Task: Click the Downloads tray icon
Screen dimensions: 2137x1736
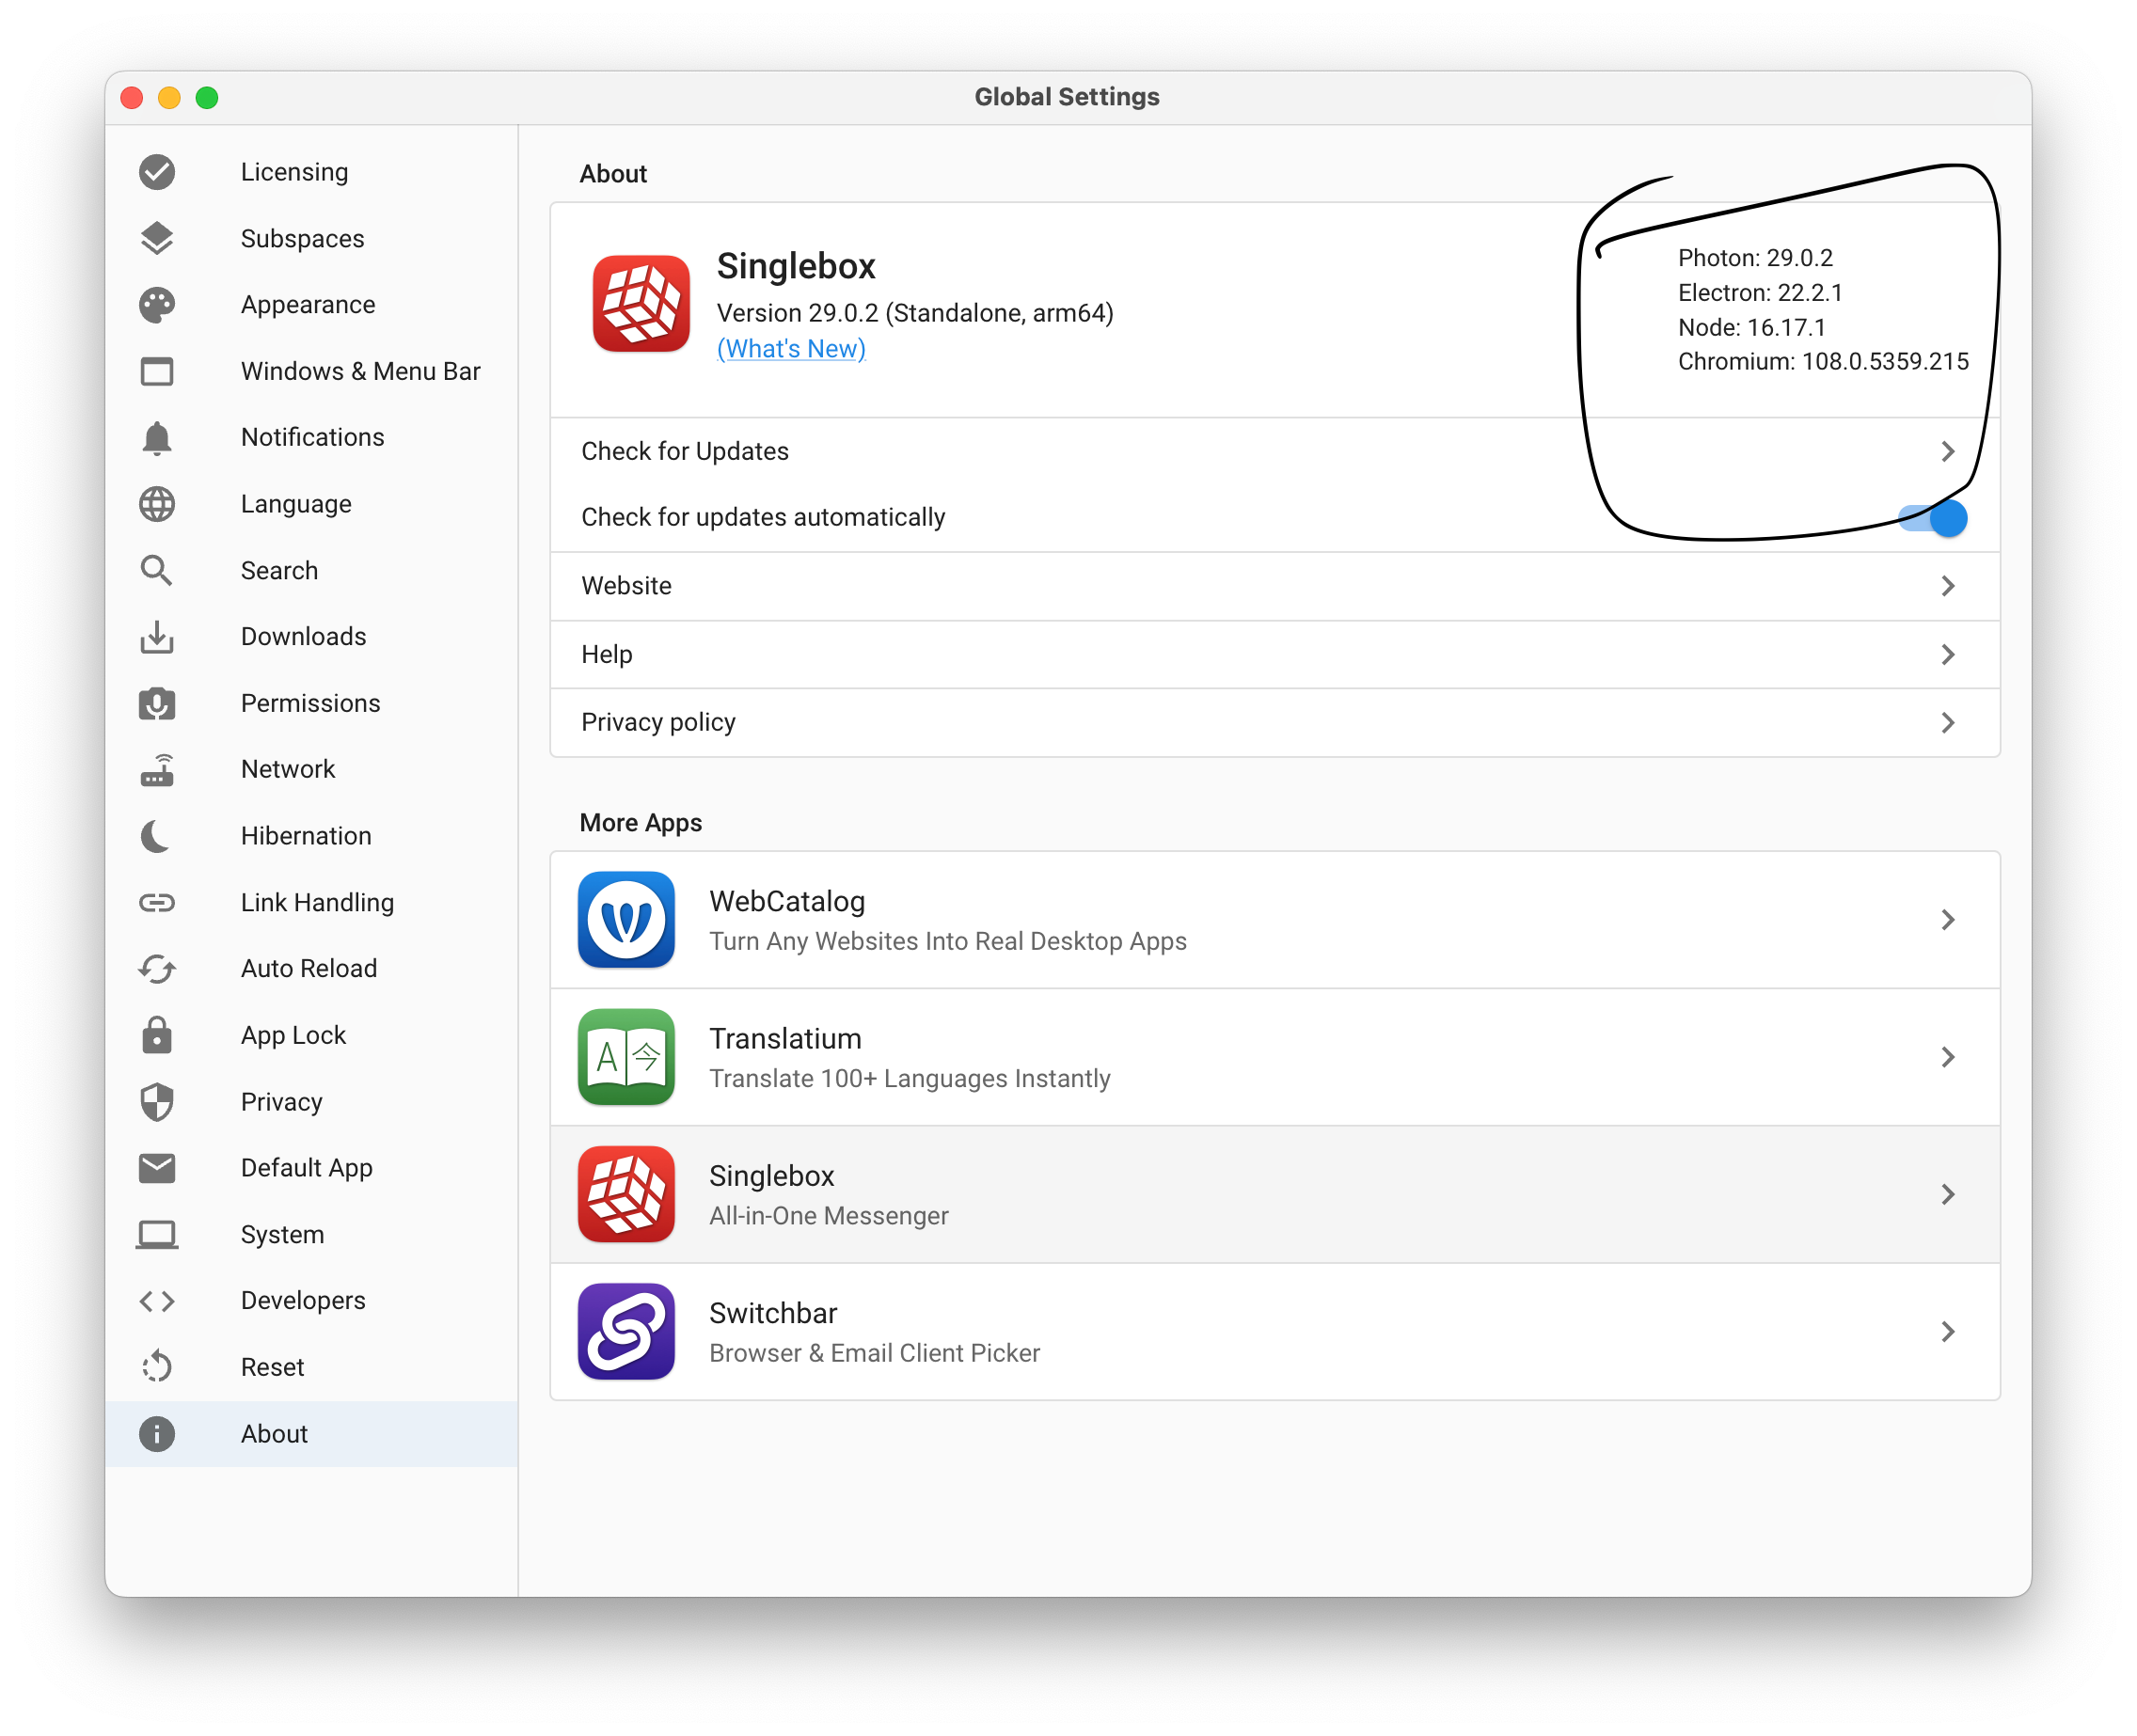Action: click(157, 638)
